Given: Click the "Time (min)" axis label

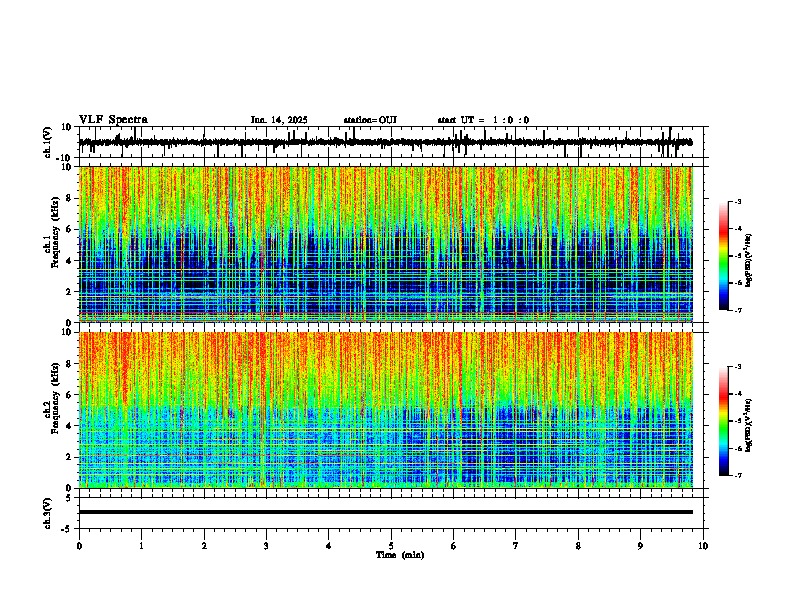Looking at the screenshot, I should click(x=400, y=555).
